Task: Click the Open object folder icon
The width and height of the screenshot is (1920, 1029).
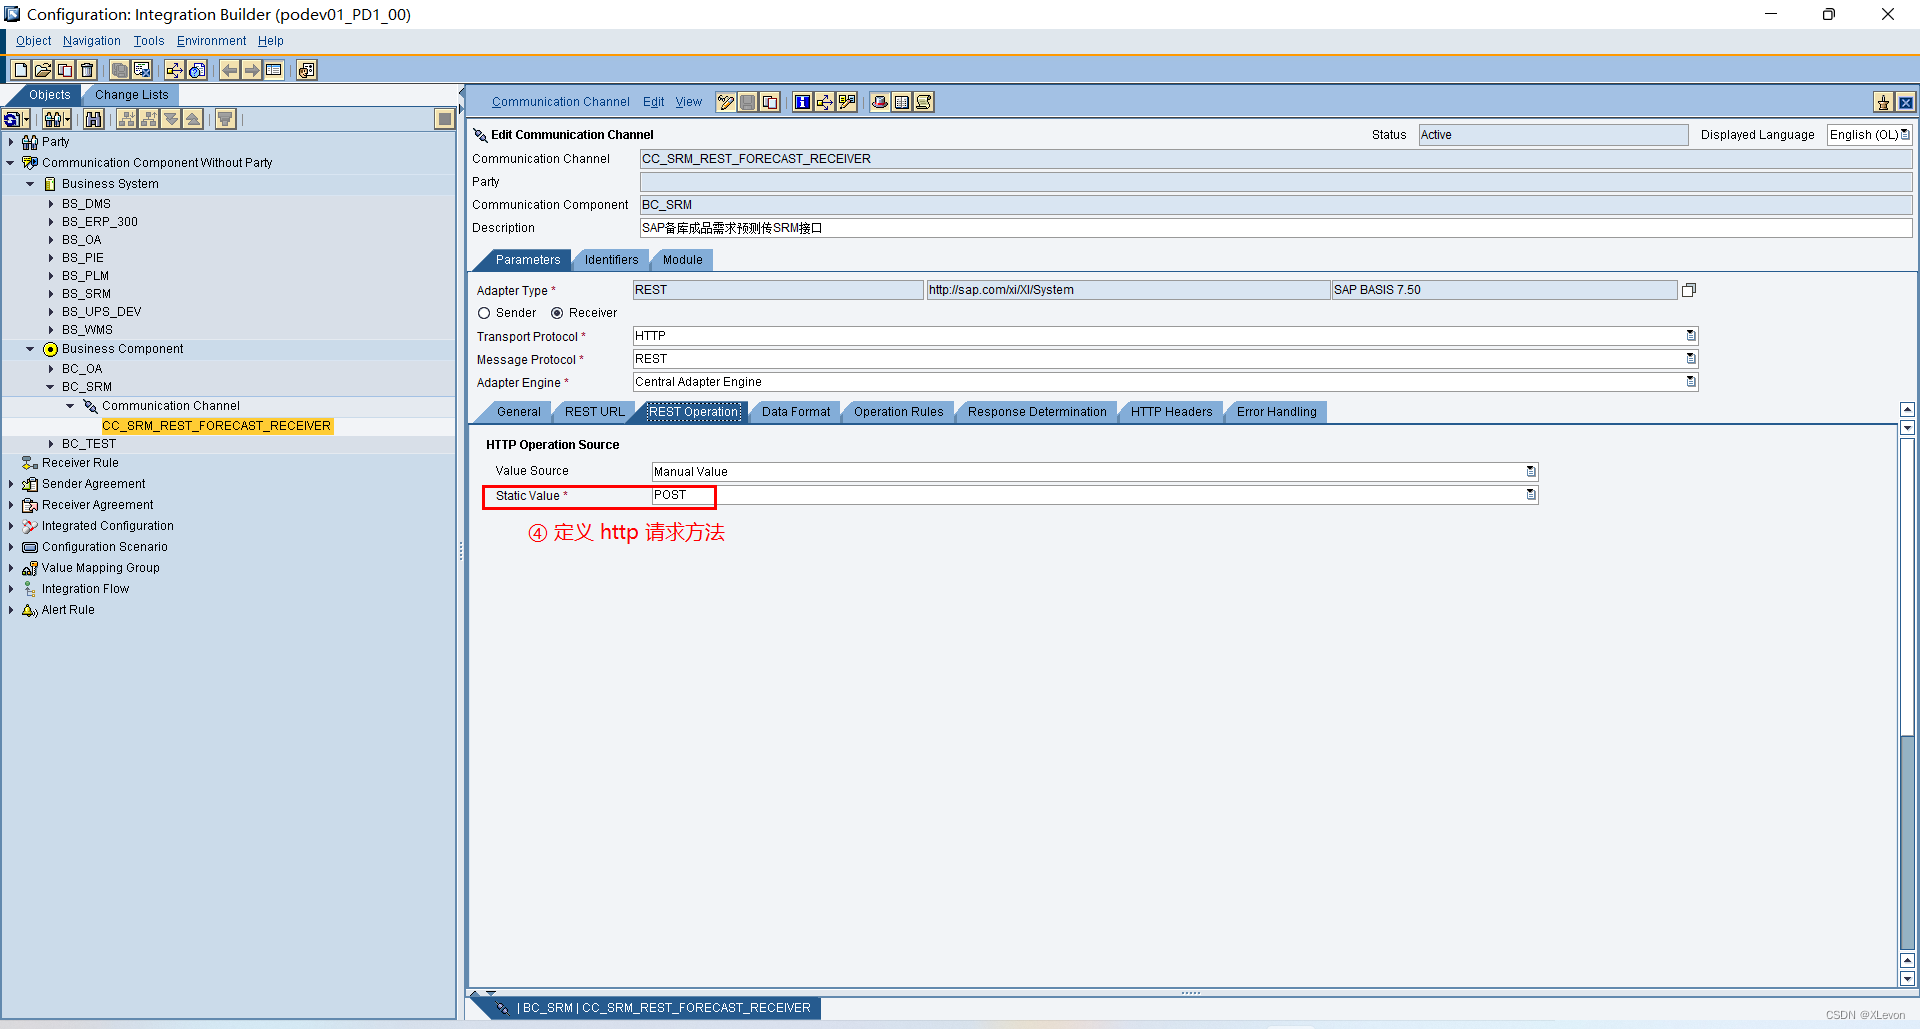Action: 42,70
